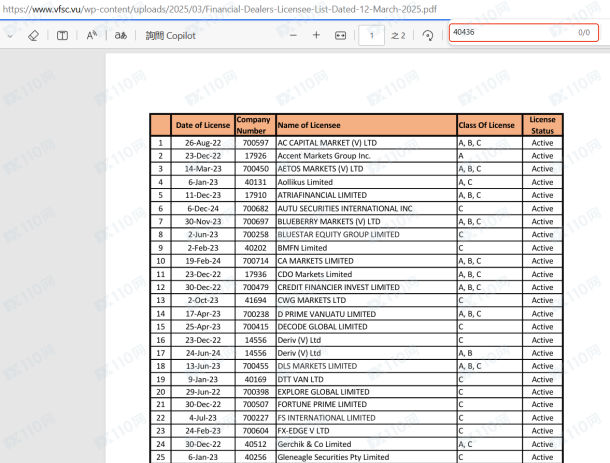Select 'CA MARKETS LIMITED' licensee name
Viewport: 610px width, 463px height.
[x=316, y=261]
